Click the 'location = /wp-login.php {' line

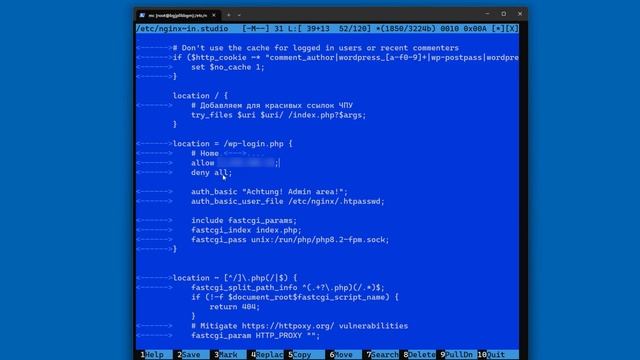(233, 144)
